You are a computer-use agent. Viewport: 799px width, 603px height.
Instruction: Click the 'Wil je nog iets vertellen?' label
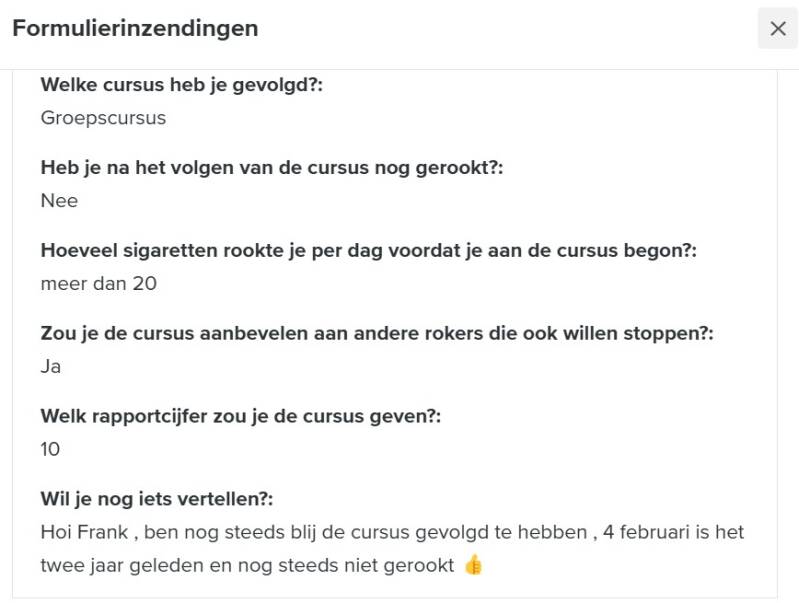click(x=156, y=499)
